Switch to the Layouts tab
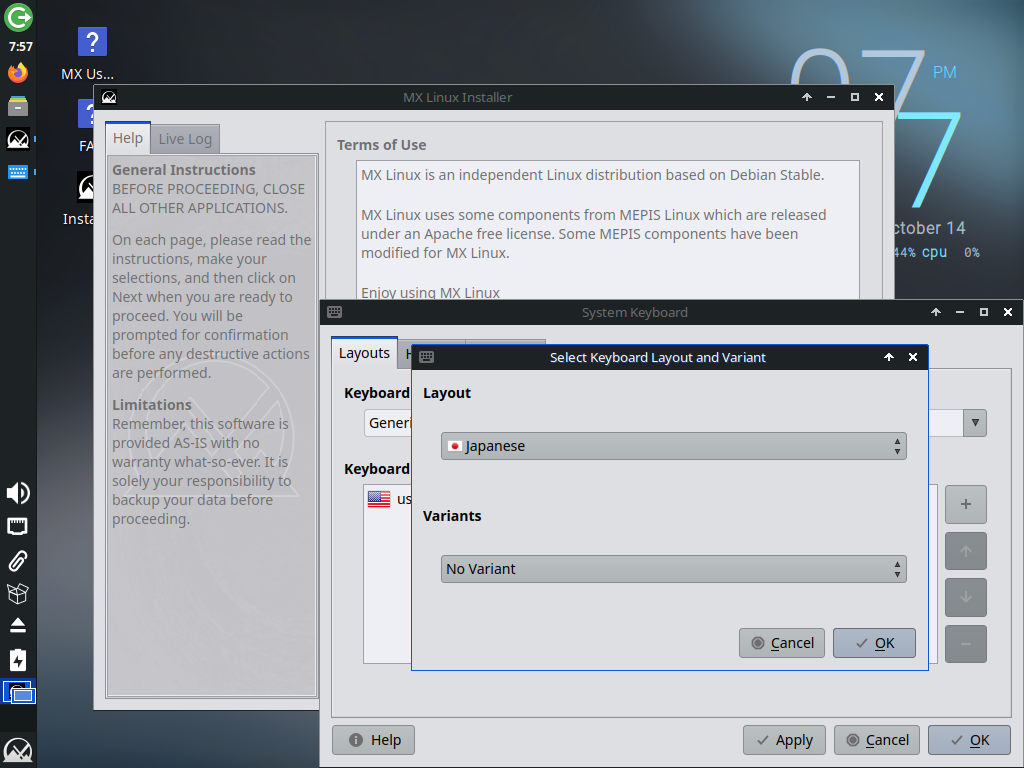Image resolution: width=1024 pixels, height=768 pixels. pyautogui.click(x=364, y=353)
